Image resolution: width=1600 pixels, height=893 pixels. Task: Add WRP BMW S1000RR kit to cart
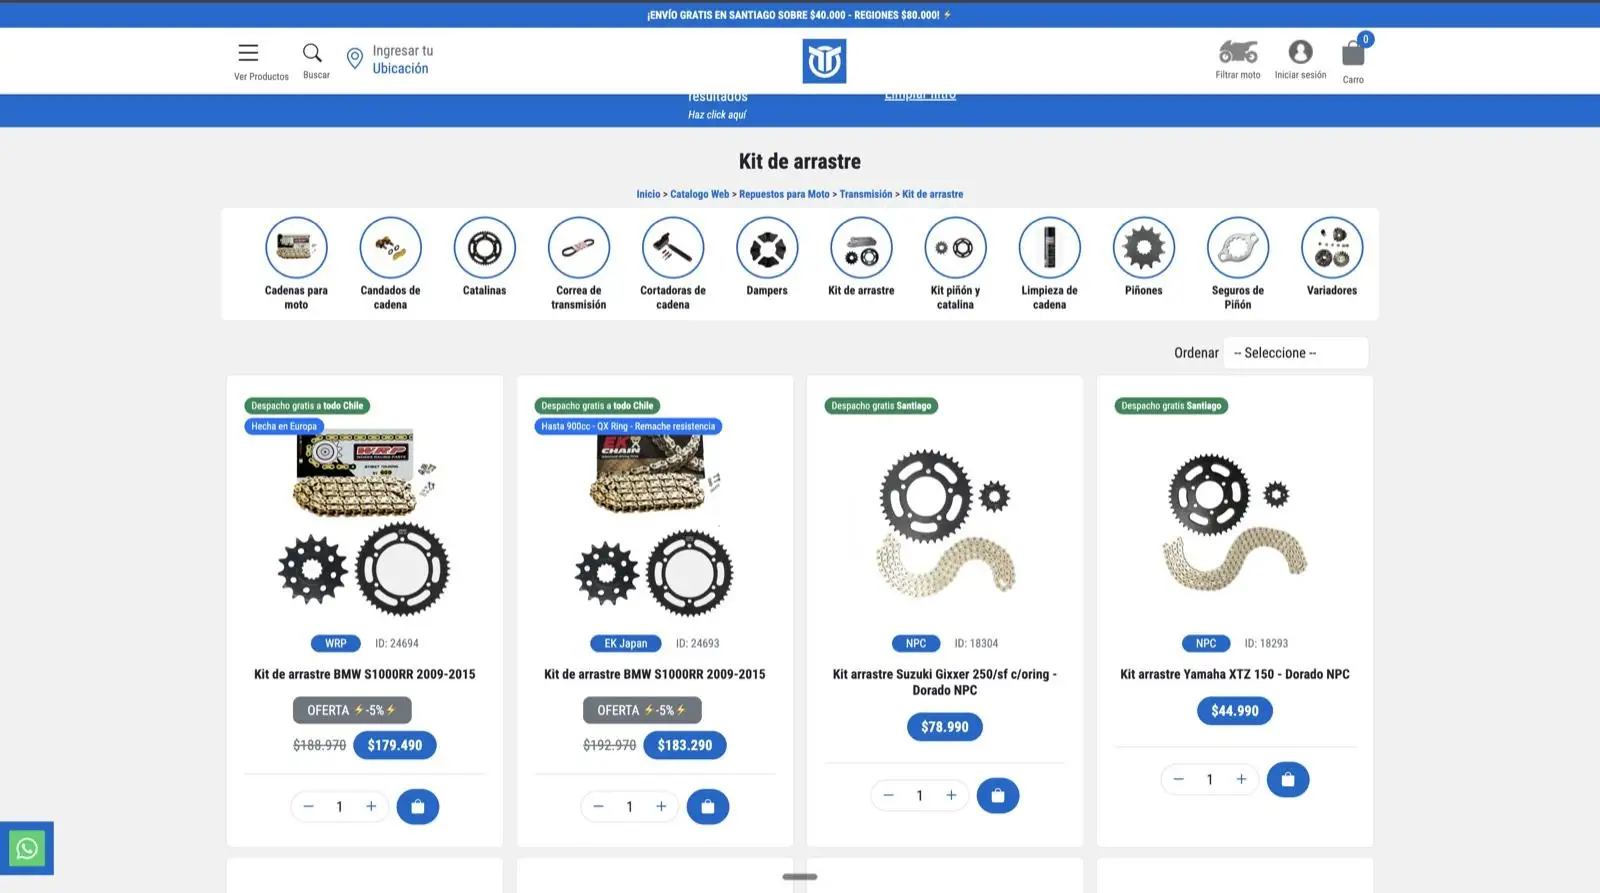[x=418, y=807]
